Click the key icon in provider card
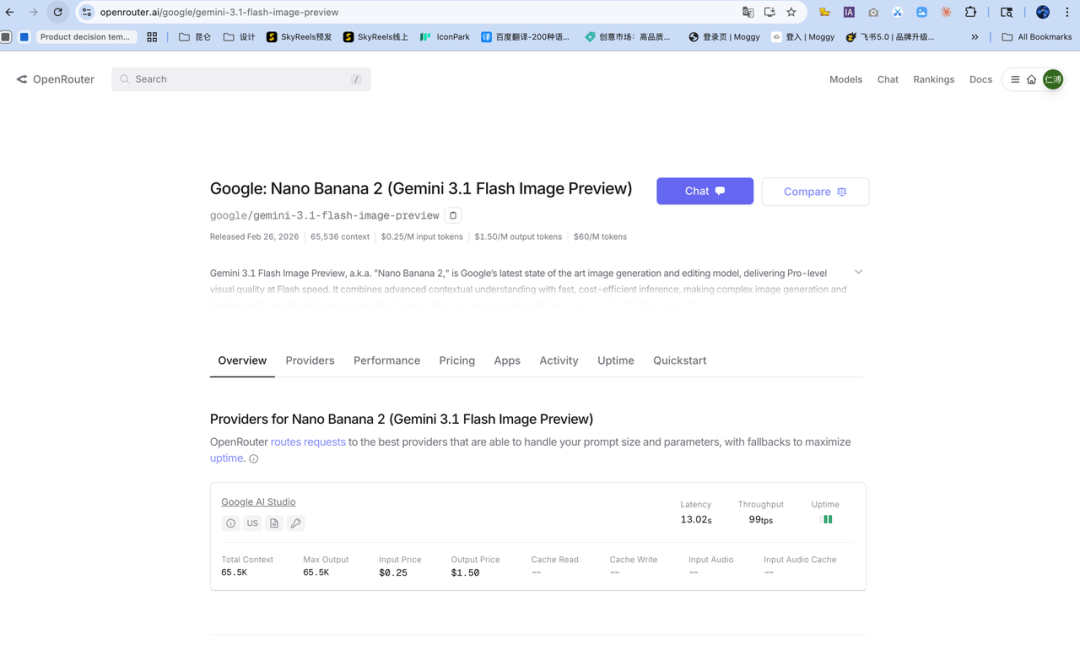This screenshot has width=1080, height=672. click(295, 523)
